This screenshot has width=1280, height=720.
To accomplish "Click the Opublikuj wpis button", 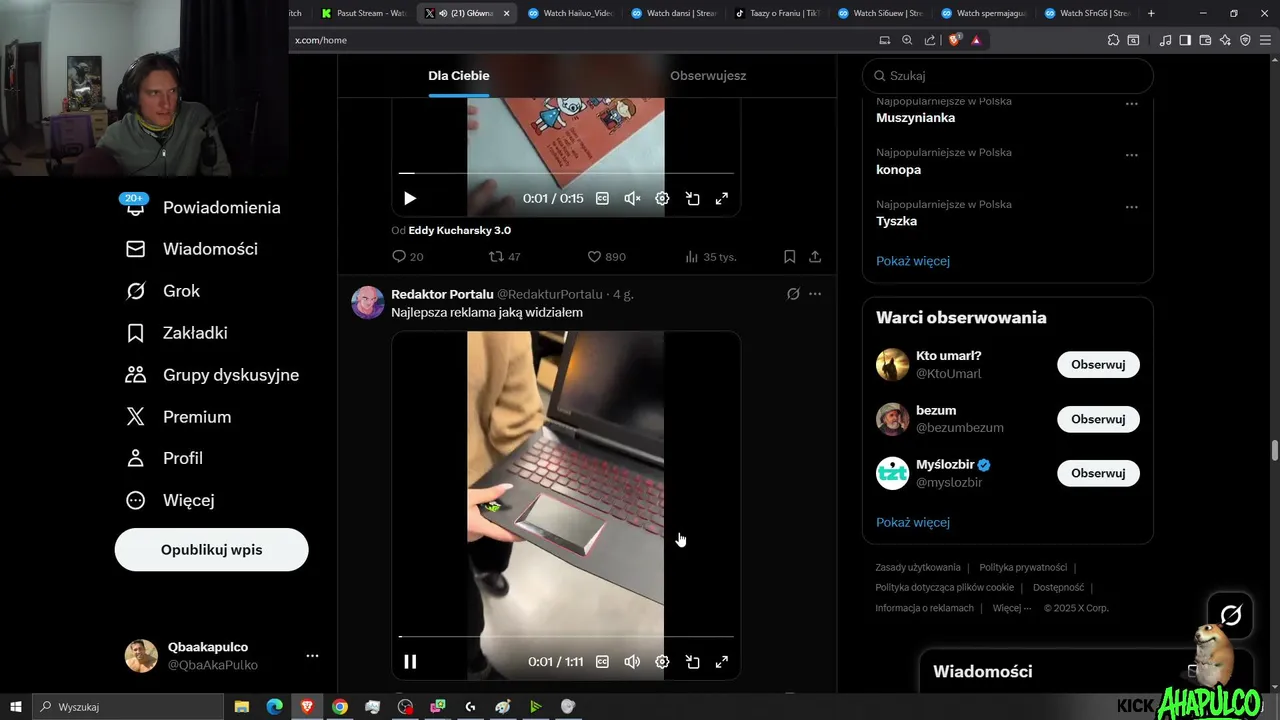I will 211,550.
